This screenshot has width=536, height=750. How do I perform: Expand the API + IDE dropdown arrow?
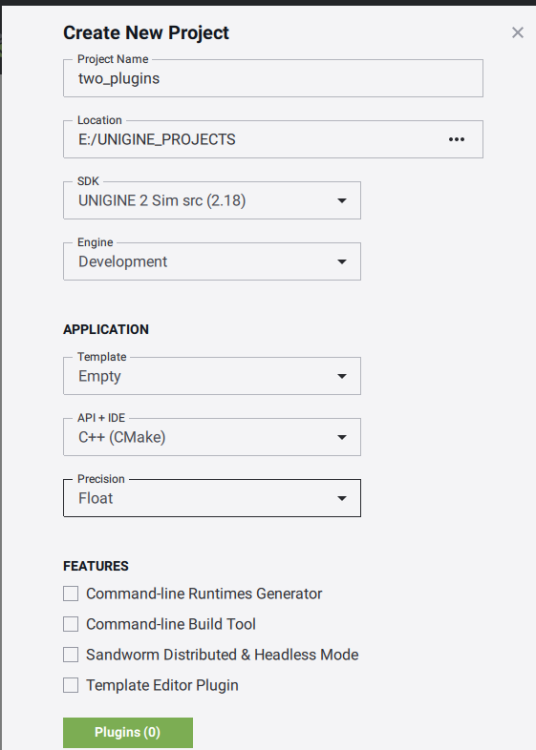[341, 437]
